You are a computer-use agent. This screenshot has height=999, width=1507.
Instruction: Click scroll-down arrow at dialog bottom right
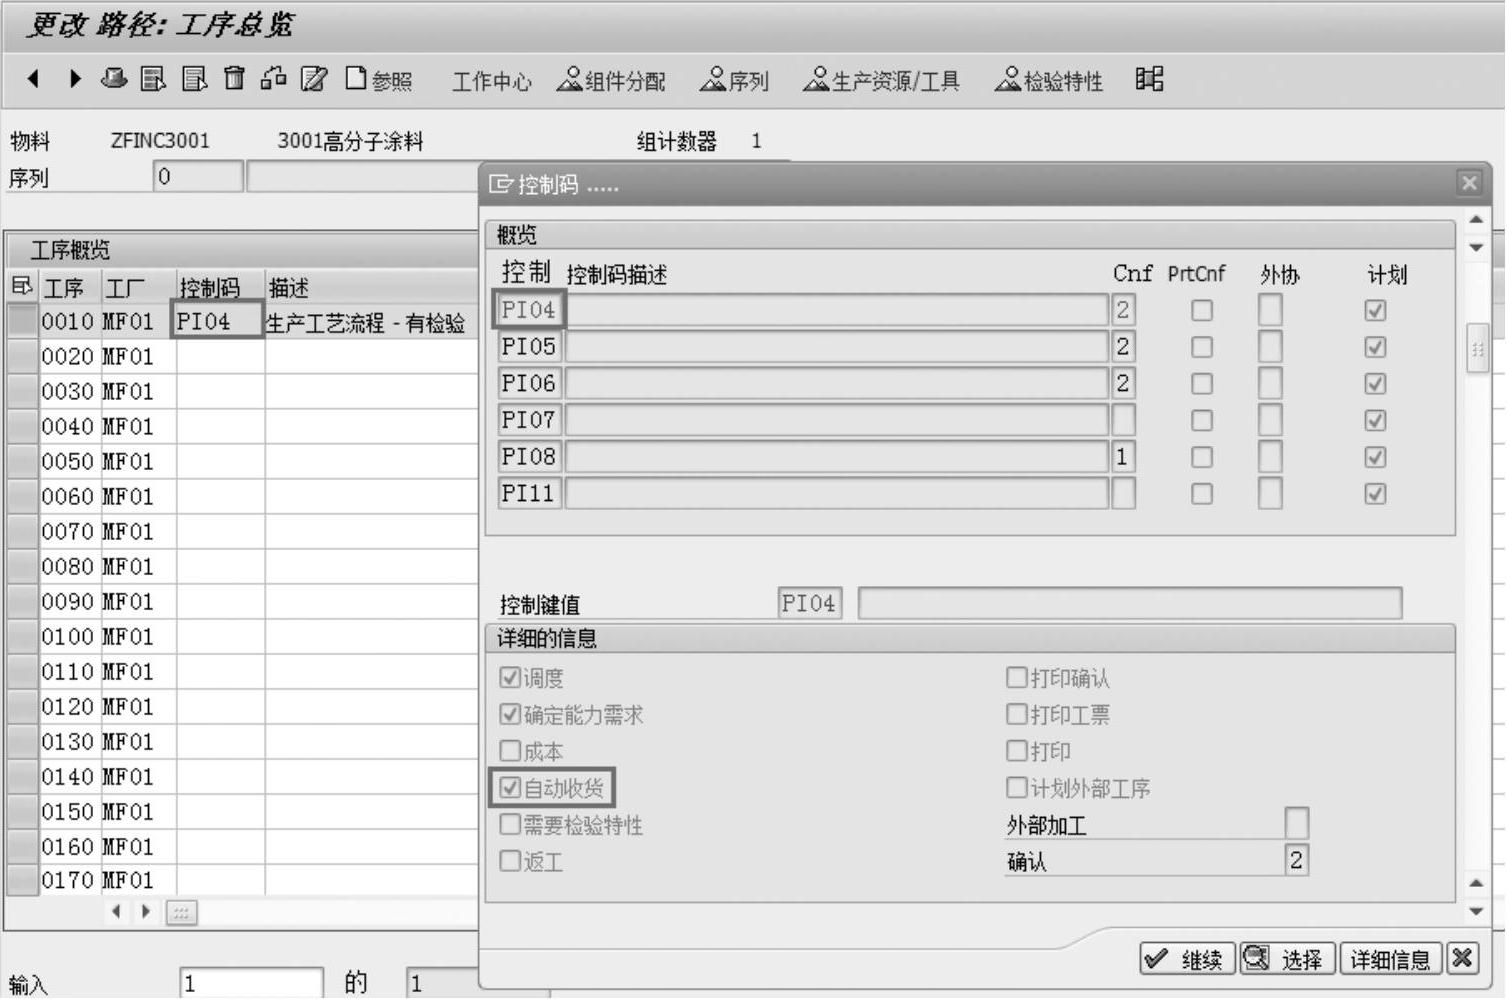coord(1477,911)
